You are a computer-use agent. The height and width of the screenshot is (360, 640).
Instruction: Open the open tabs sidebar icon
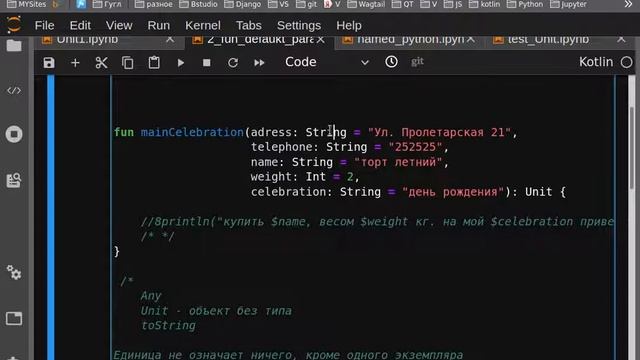14,318
